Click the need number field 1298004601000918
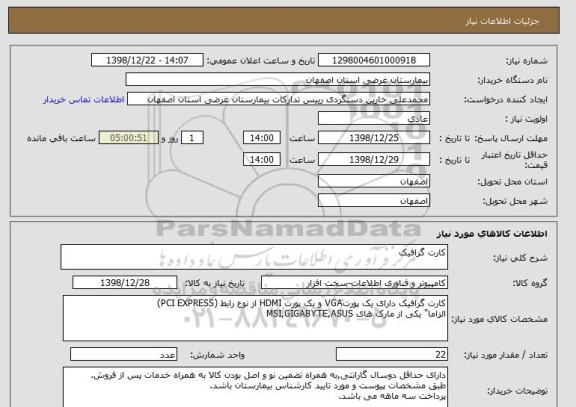 (374, 60)
